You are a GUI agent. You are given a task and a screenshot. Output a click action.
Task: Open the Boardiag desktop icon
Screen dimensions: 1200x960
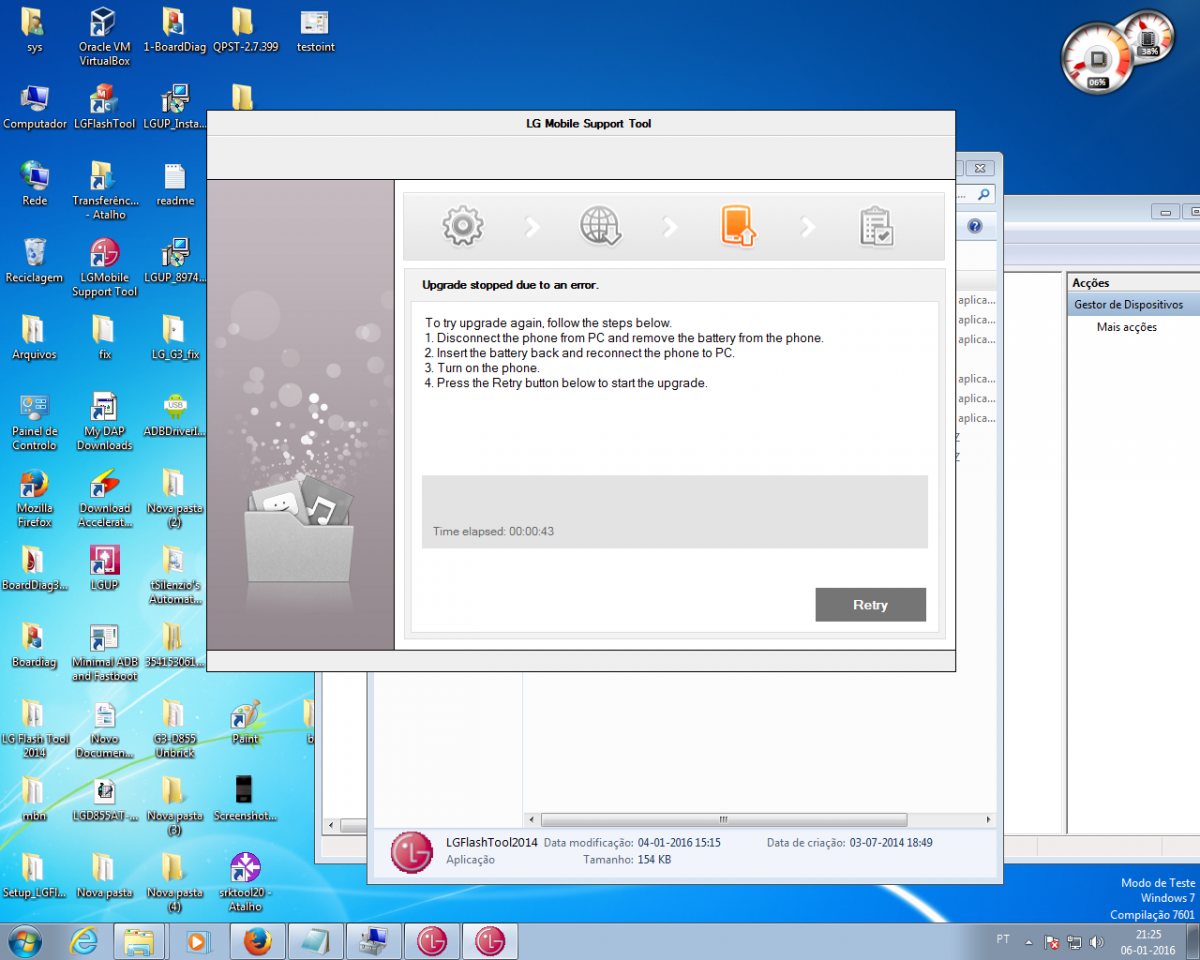(x=34, y=644)
